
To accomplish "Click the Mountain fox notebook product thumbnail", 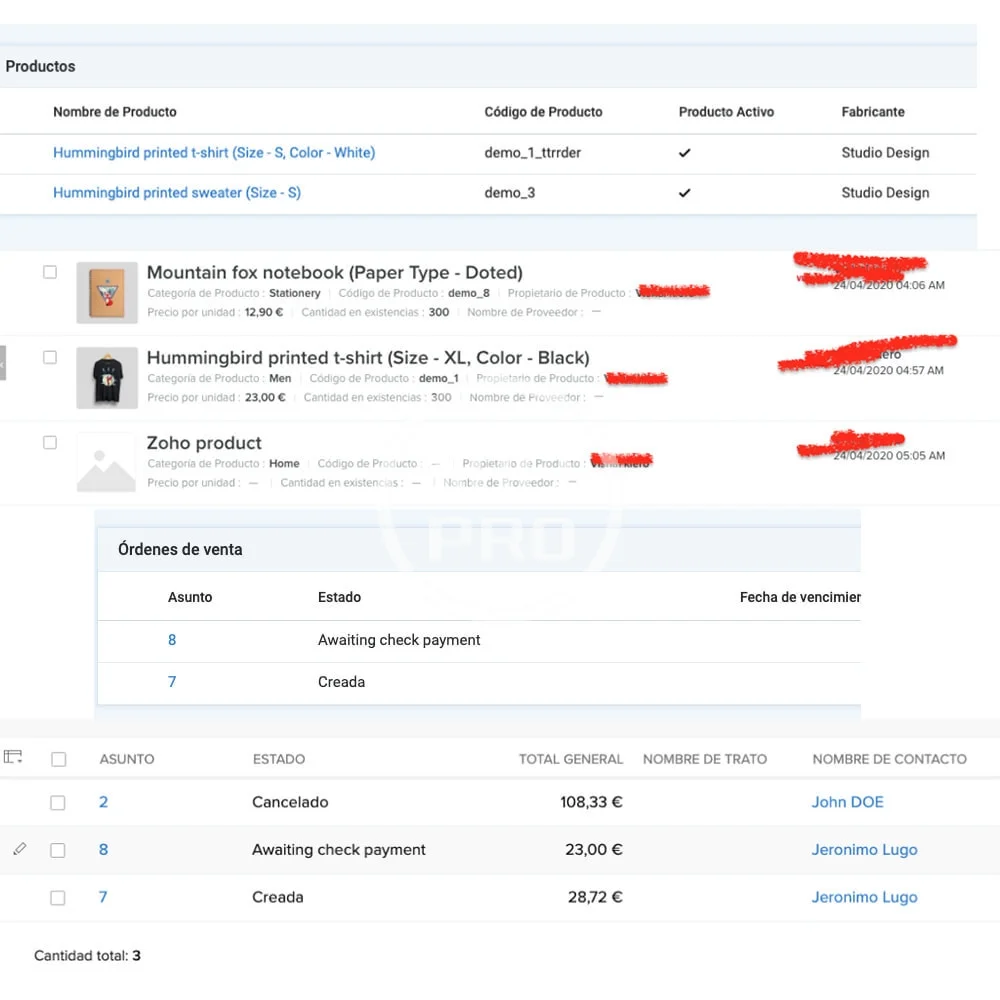I will (x=106, y=293).
